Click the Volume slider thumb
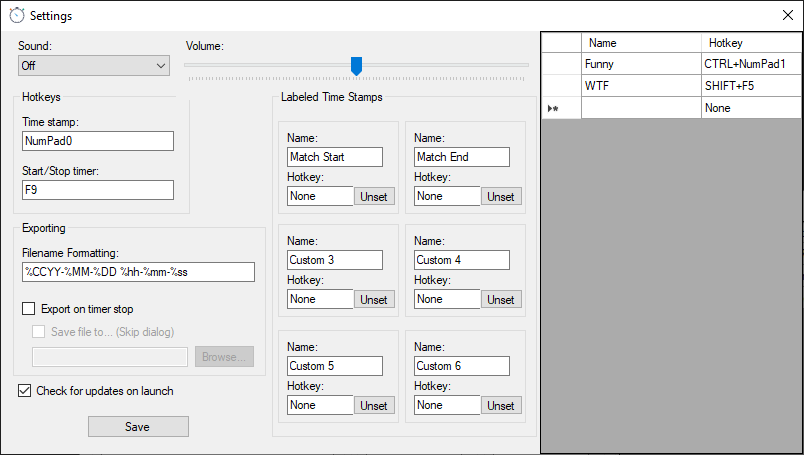The image size is (804, 455). 356,66
